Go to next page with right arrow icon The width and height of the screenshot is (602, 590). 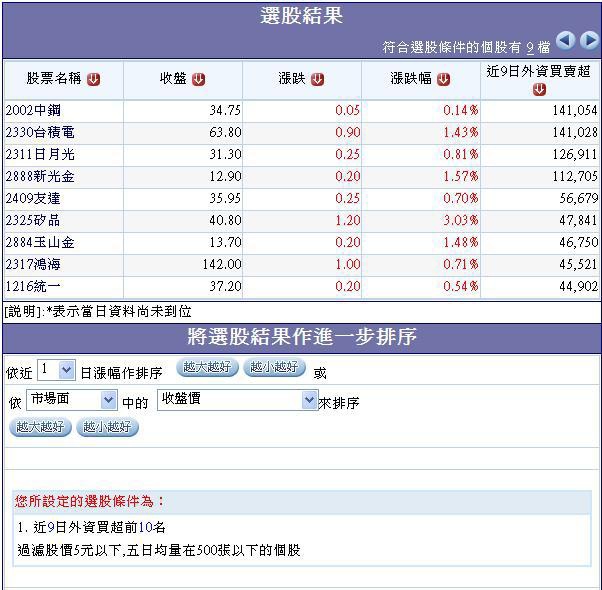coord(589,40)
